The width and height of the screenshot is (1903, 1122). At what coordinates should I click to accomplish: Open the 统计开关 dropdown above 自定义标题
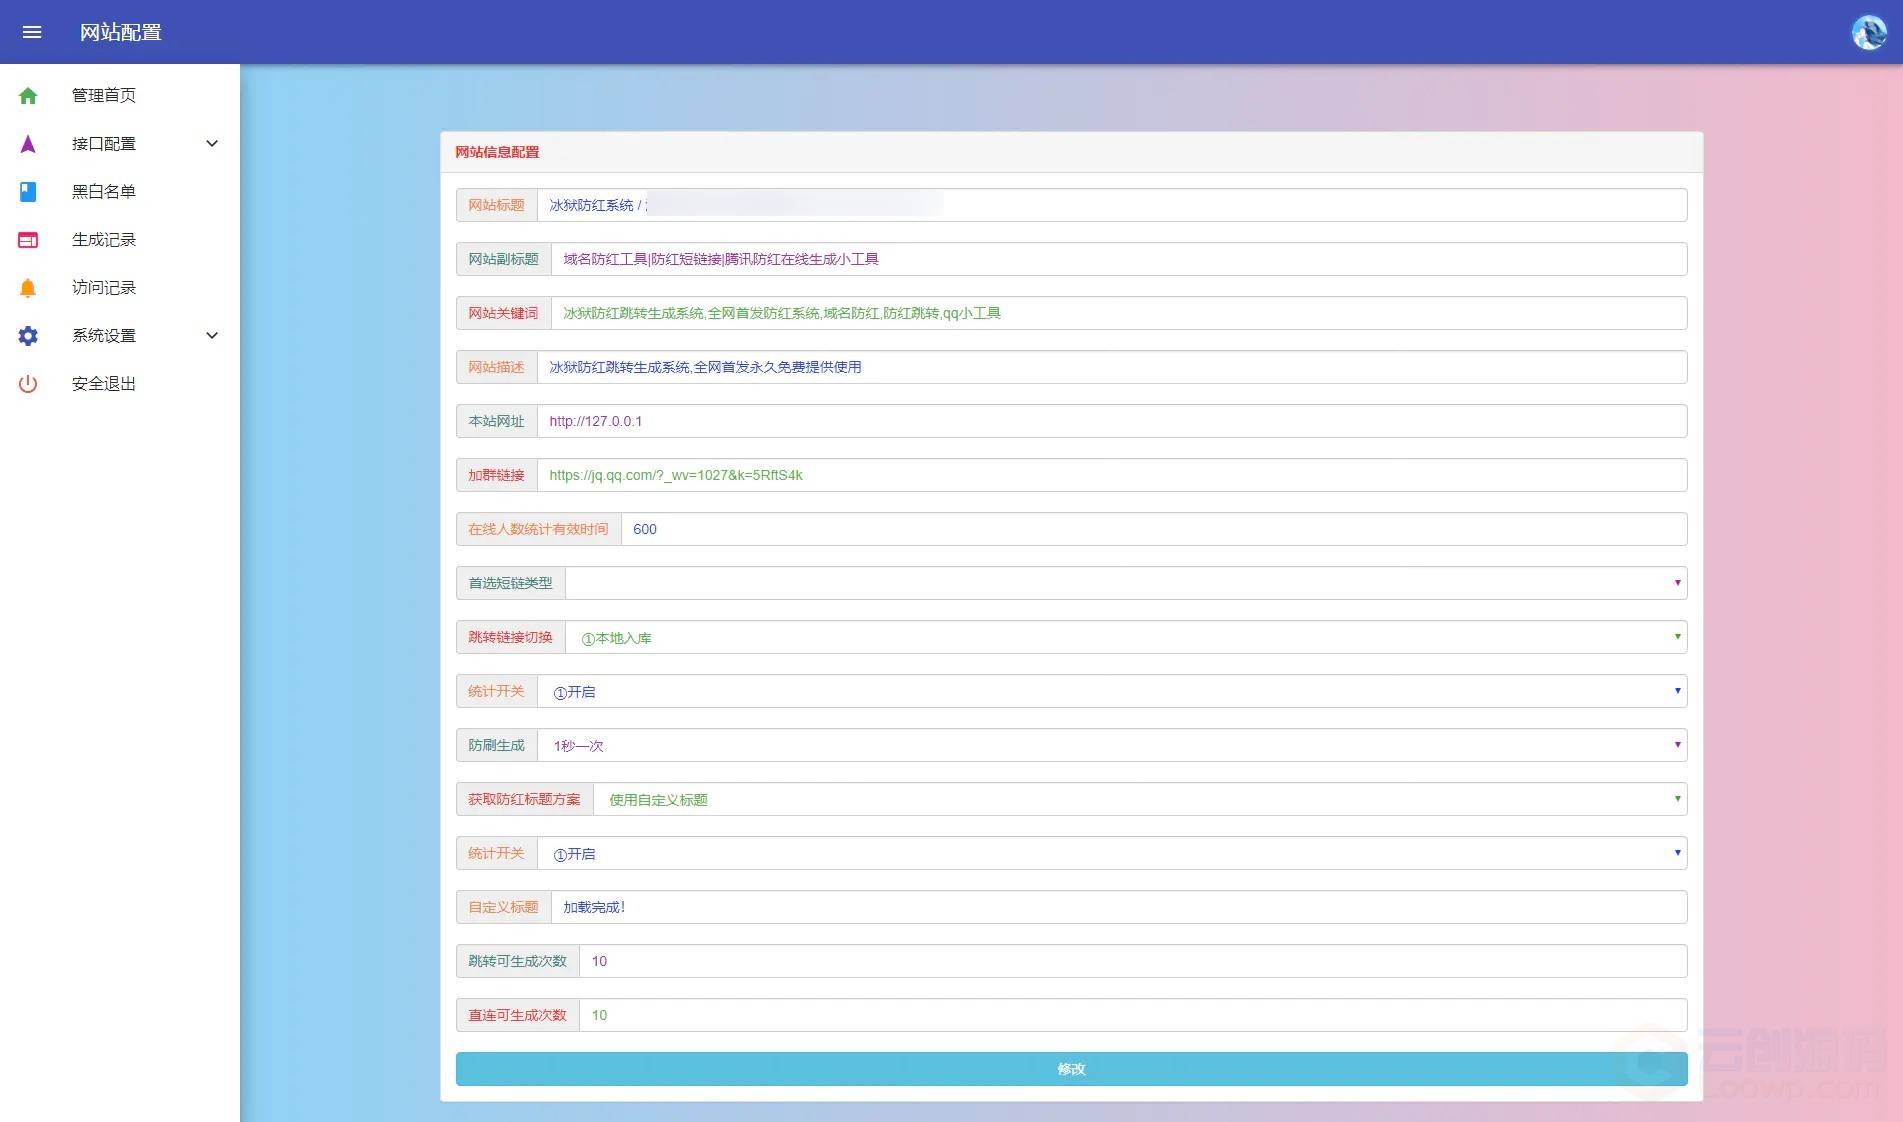pos(1112,853)
